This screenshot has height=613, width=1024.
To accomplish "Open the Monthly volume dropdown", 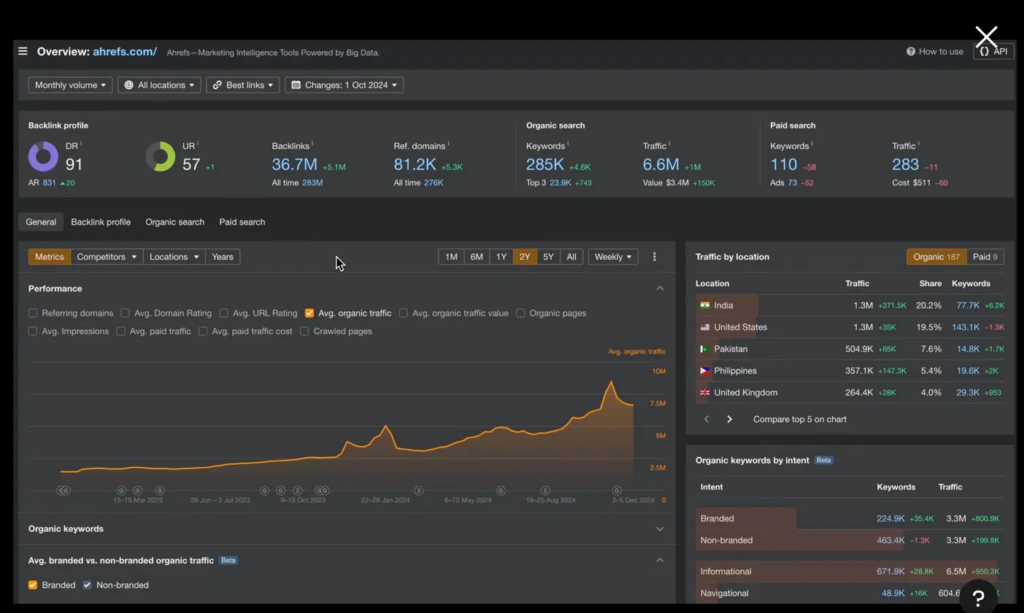I will coord(70,85).
